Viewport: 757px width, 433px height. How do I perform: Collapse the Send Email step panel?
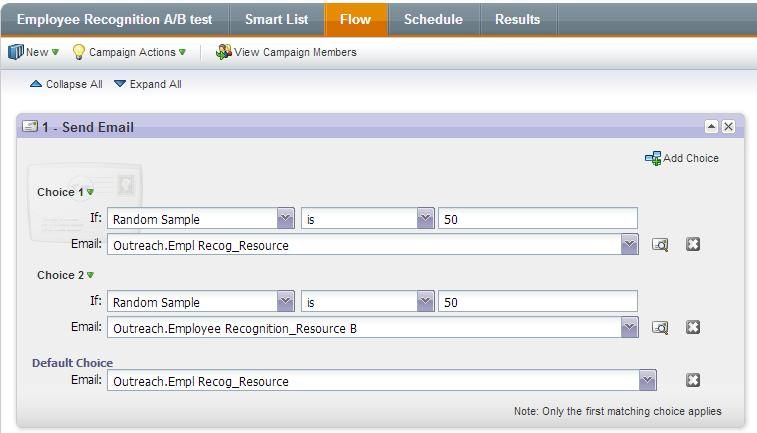coord(711,127)
